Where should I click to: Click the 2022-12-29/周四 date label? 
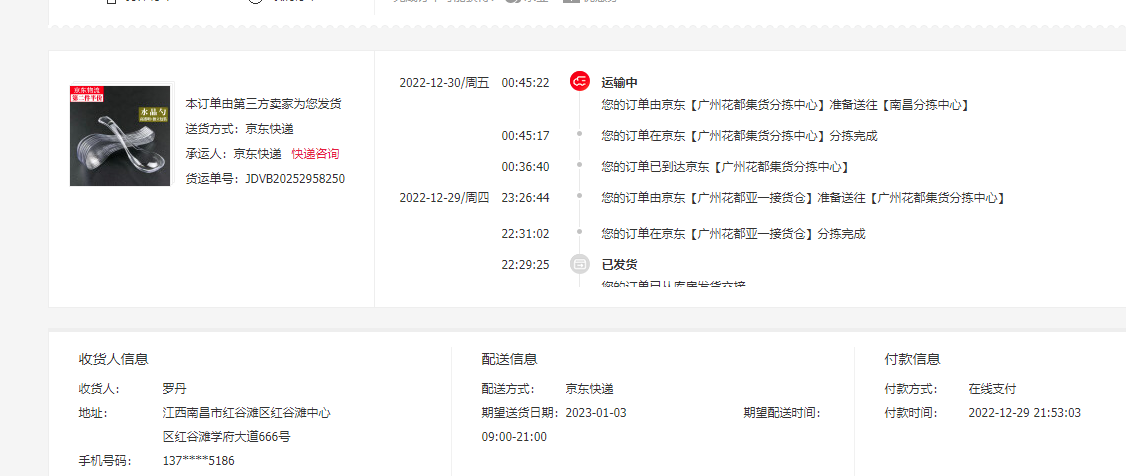click(444, 197)
